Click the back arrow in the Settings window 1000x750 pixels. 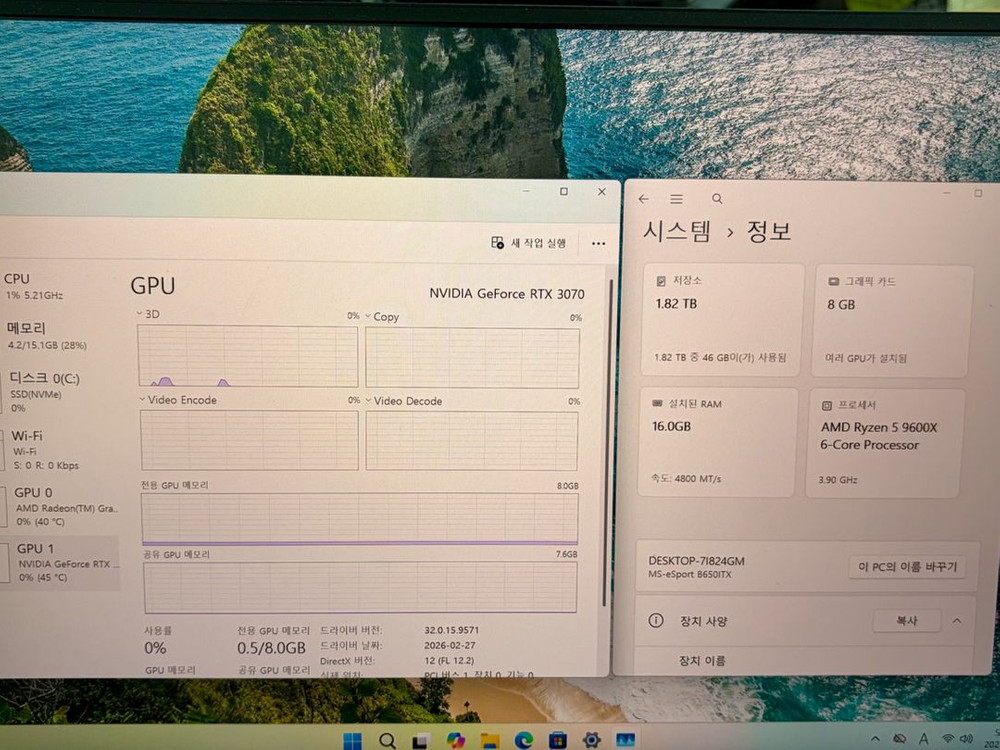[645, 199]
